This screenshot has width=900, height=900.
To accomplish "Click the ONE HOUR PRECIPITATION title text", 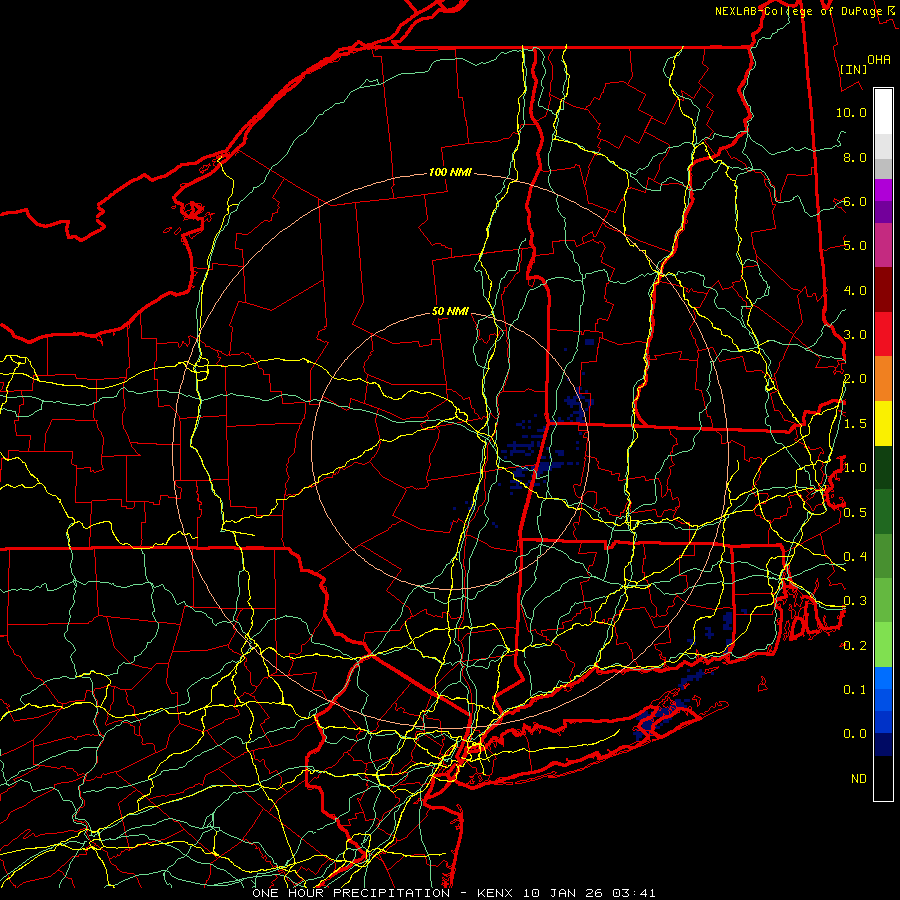I will tap(351, 893).
